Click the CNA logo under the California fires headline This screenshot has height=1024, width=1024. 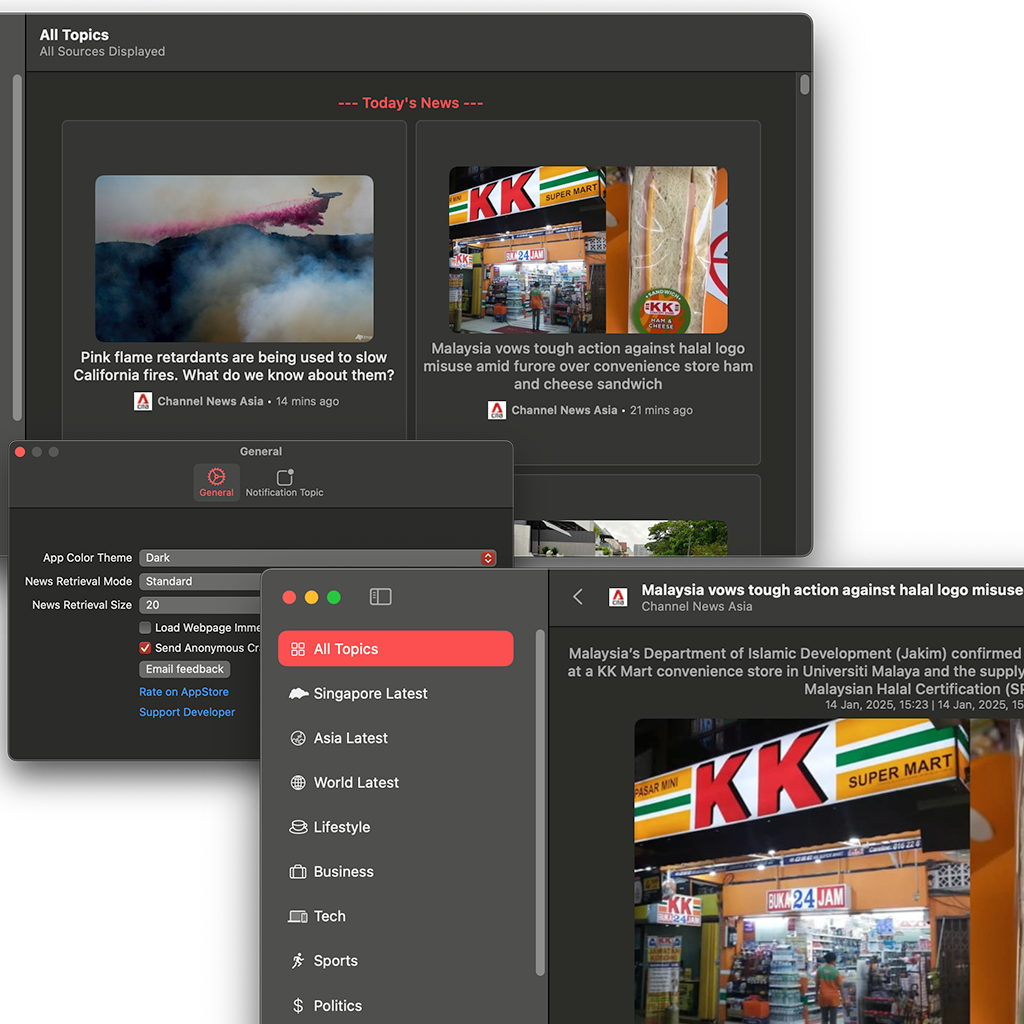click(x=143, y=401)
